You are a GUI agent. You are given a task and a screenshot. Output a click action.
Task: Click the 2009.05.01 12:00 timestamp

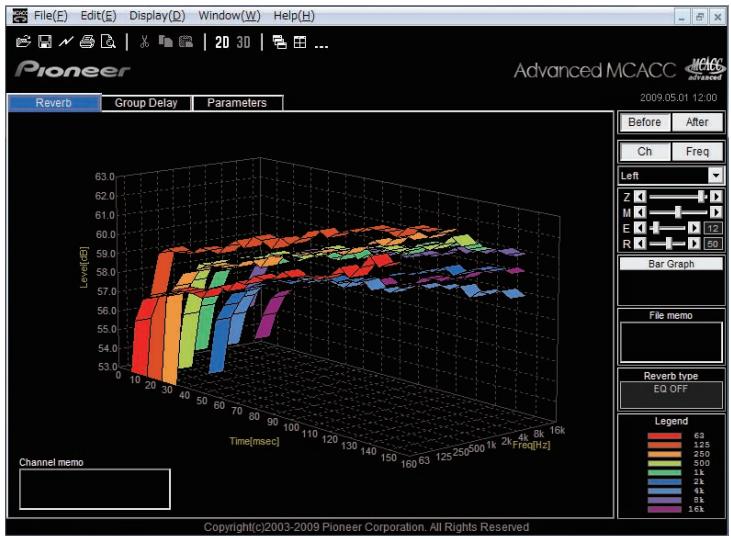pyautogui.click(x=678, y=97)
